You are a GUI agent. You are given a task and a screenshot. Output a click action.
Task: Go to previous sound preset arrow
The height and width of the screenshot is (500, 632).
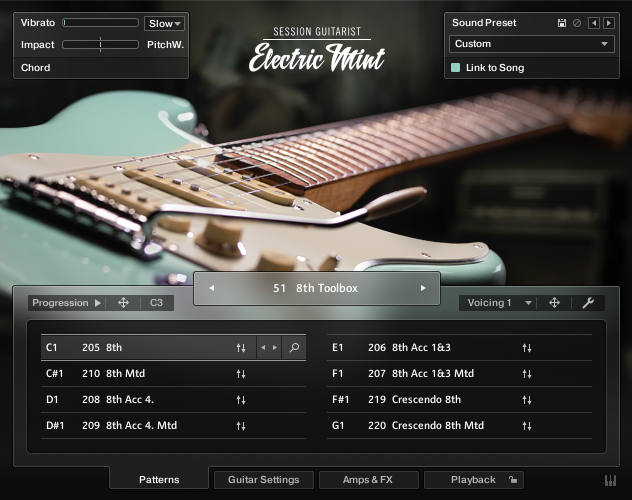click(x=595, y=23)
